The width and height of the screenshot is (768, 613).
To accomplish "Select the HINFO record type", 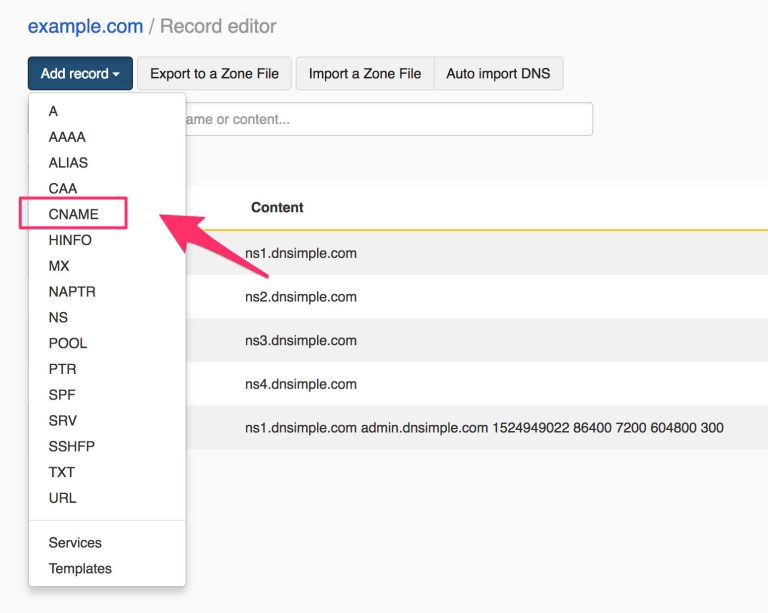I will pos(70,240).
